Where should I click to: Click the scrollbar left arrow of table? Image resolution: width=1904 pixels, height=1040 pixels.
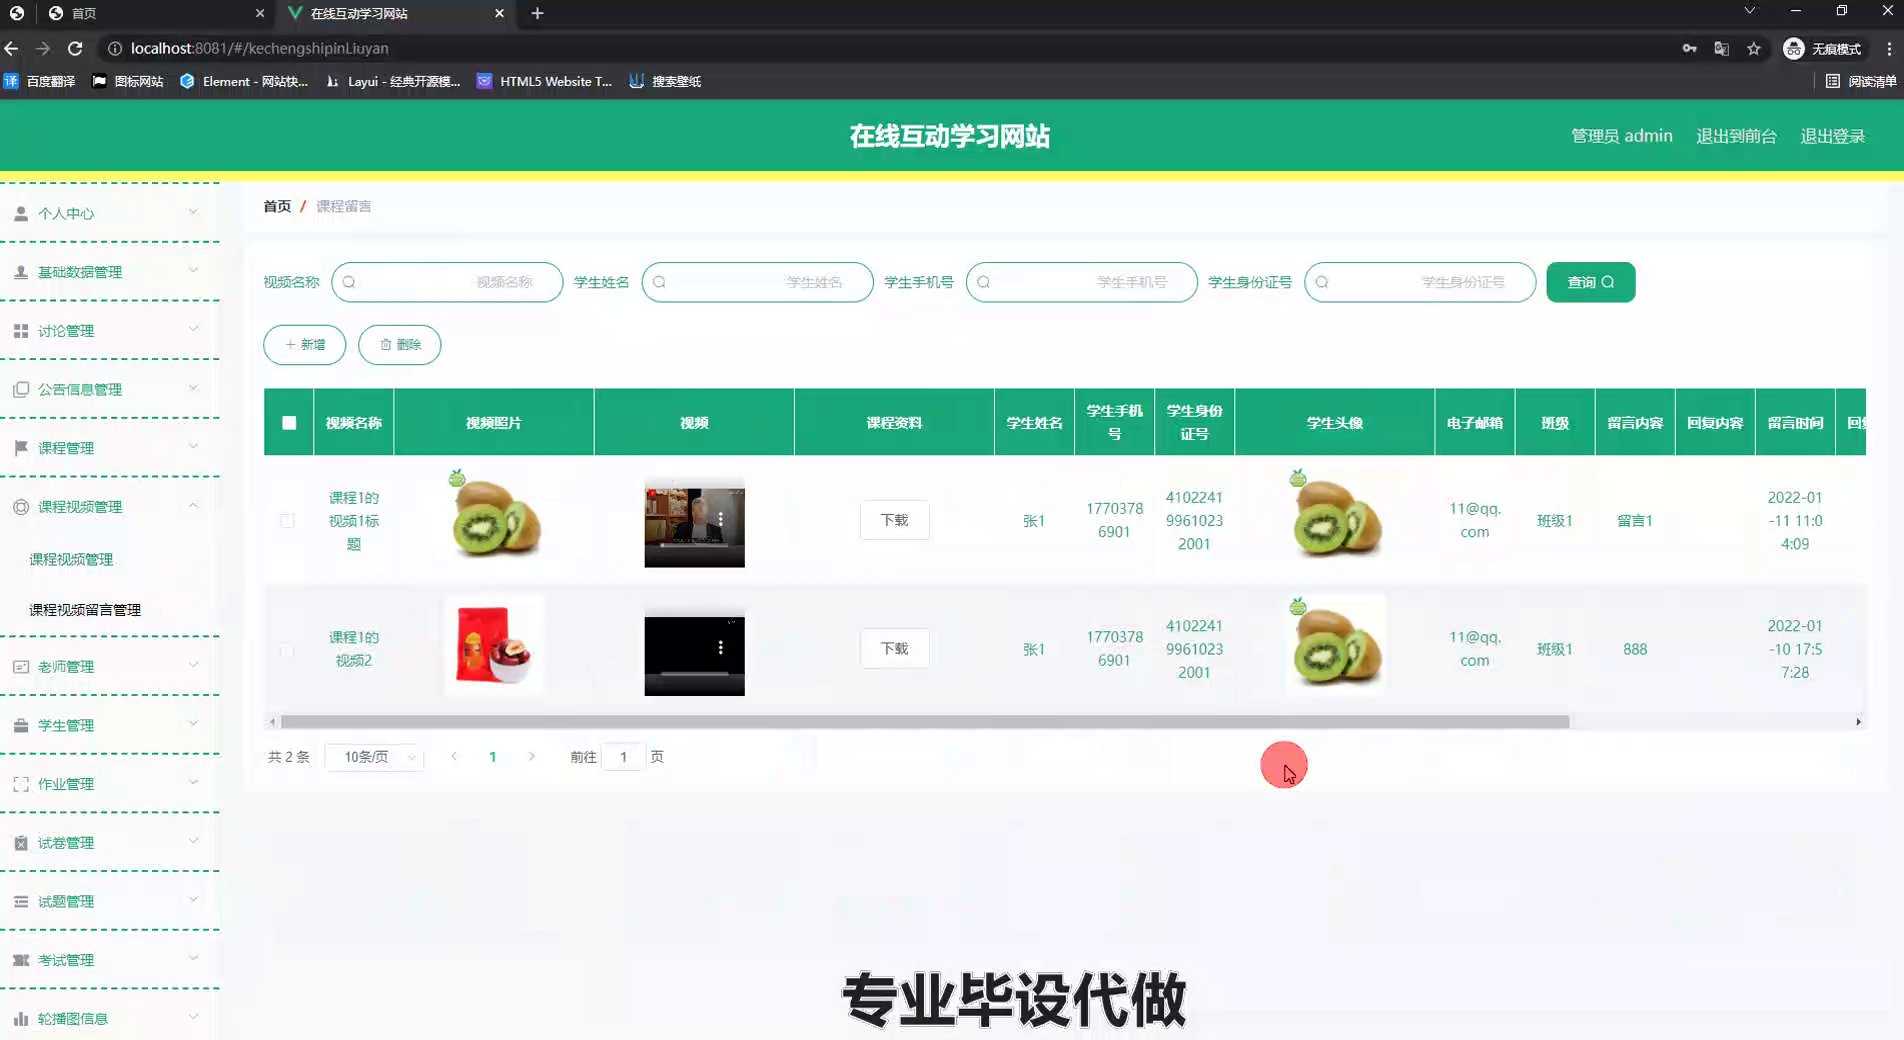click(x=272, y=722)
